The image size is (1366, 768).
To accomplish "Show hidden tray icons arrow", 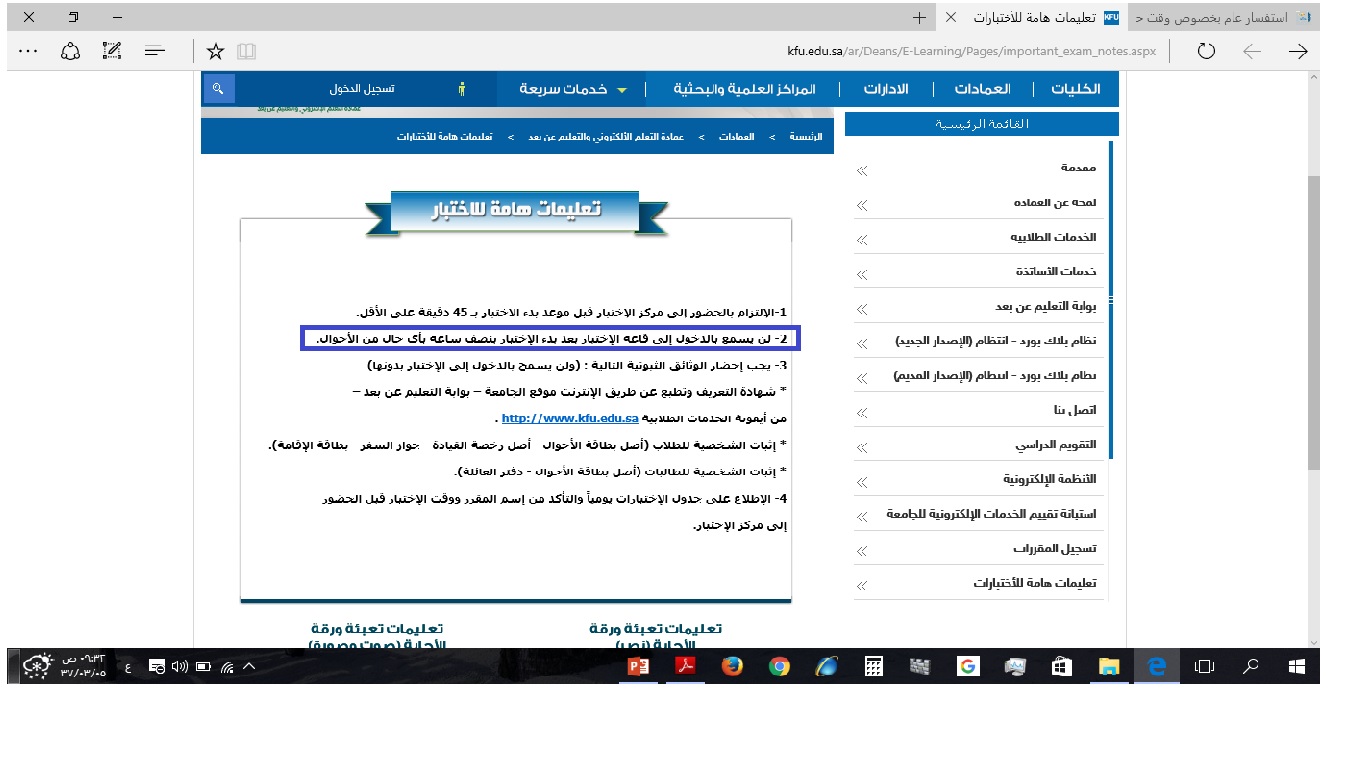I will point(249,667).
